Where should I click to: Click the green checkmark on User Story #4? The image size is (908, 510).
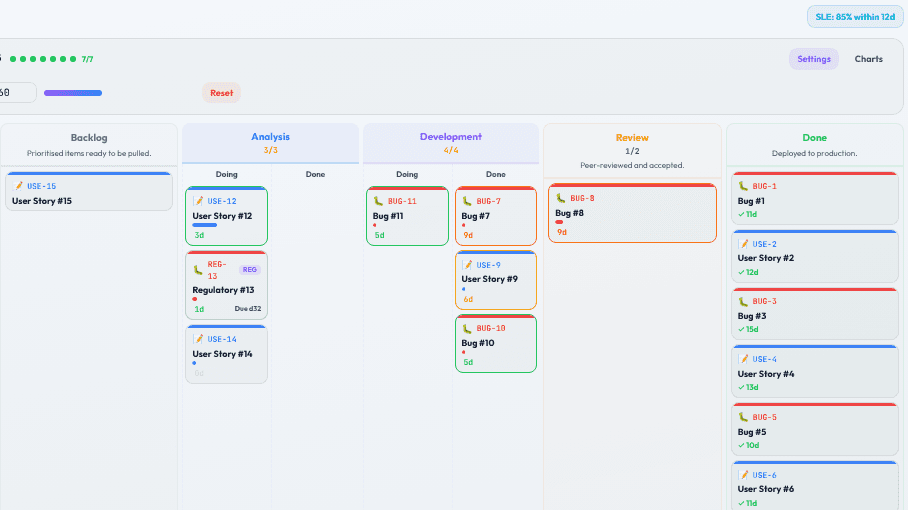(x=741, y=387)
